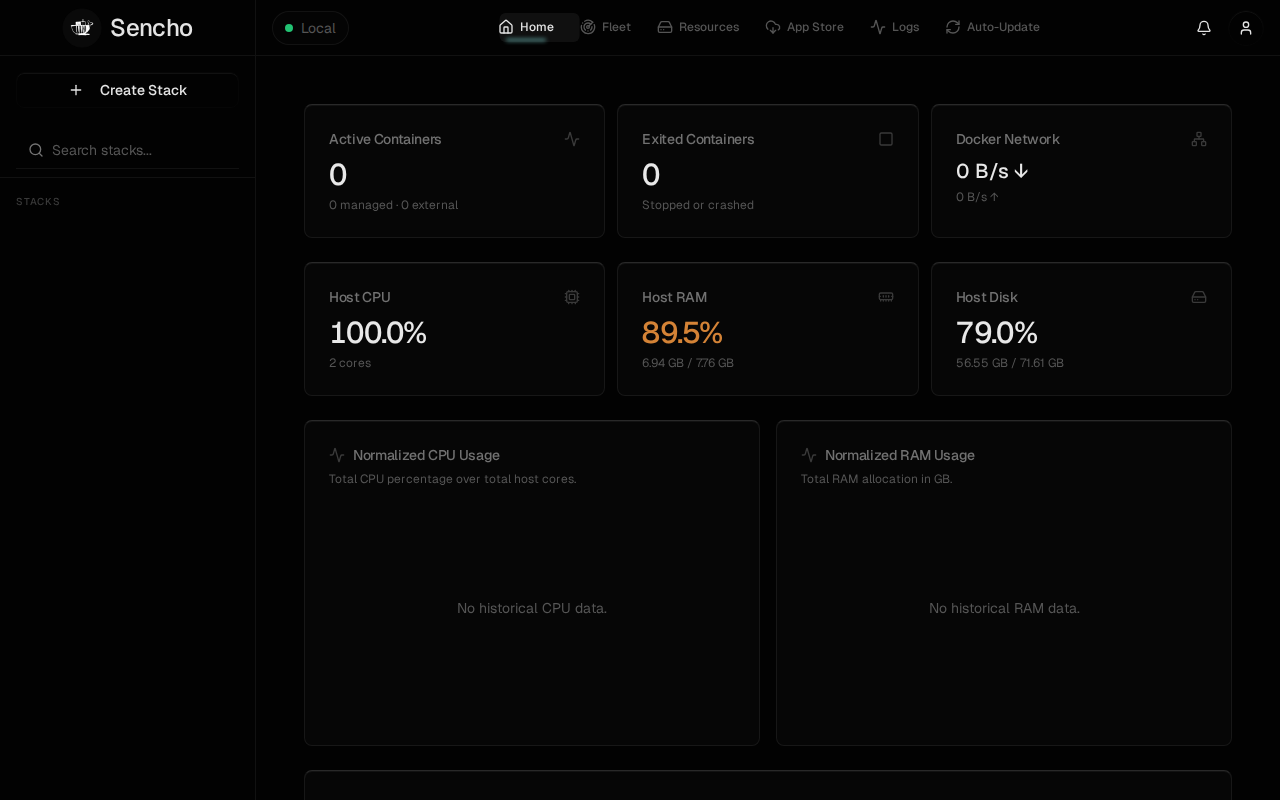
Task: Open the user profile icon
Action: pos(1246,28)
